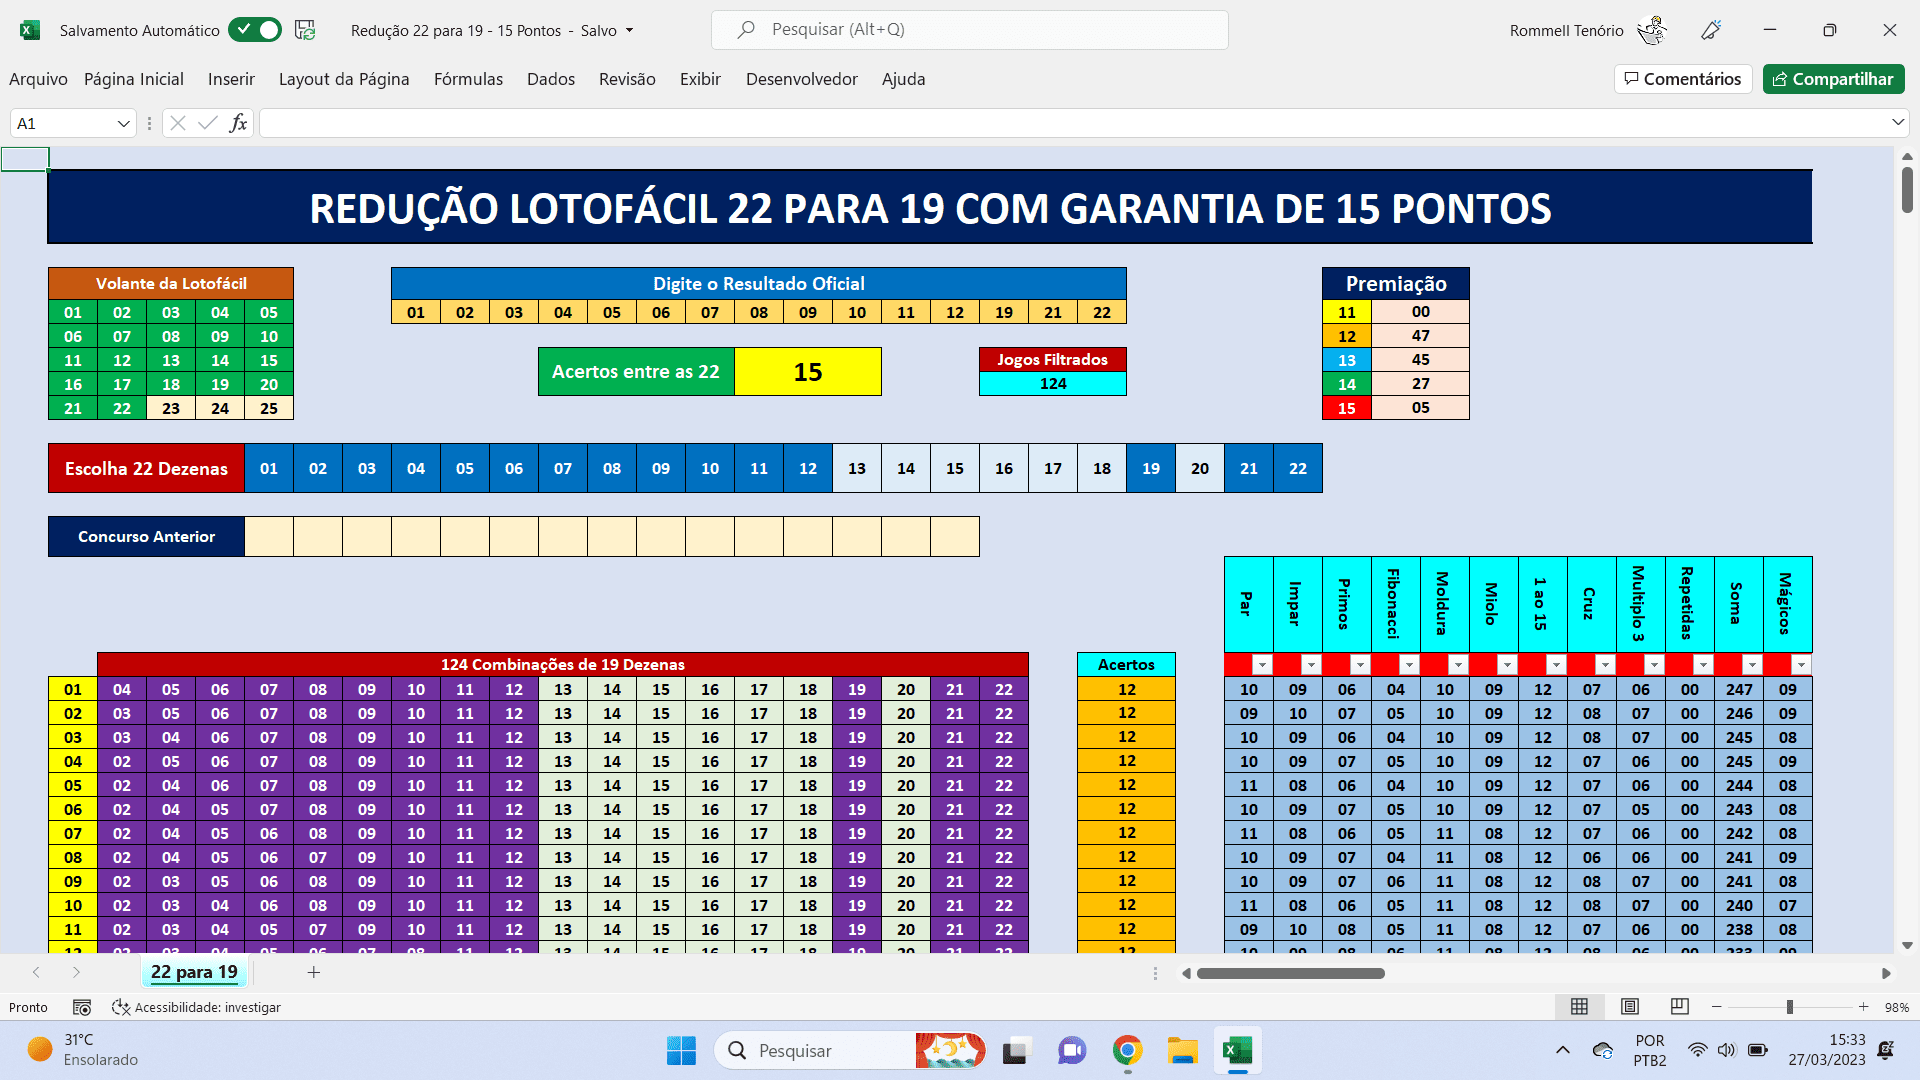Expand the Name Box dropdown showing A1
Viewport: 1920px width, 1080px height.
124,124
